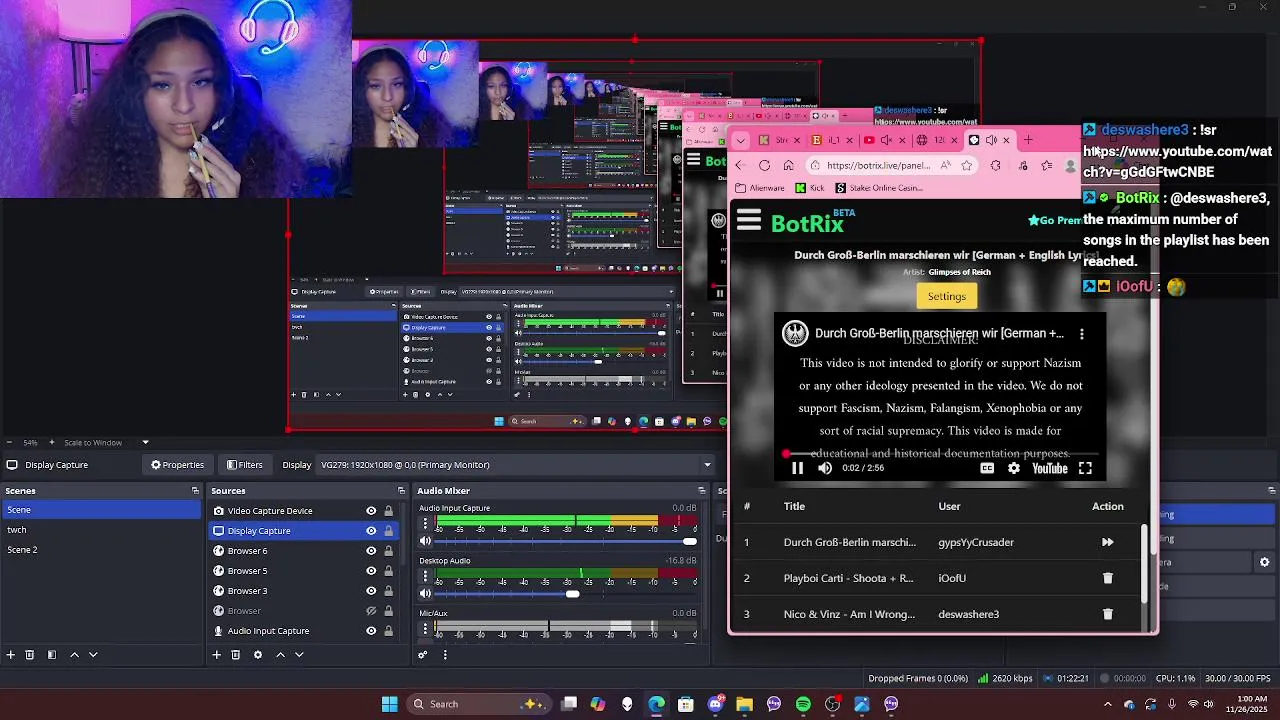Hide Browser 5 source with eye icon
This screenshot has height=720, width=1280.
coord(371,571)
